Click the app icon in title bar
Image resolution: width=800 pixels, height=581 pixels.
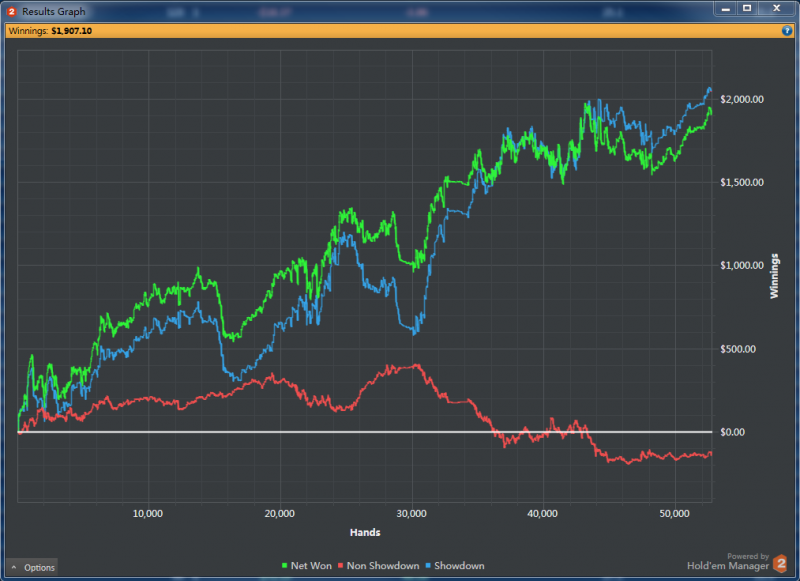[12, 11]
